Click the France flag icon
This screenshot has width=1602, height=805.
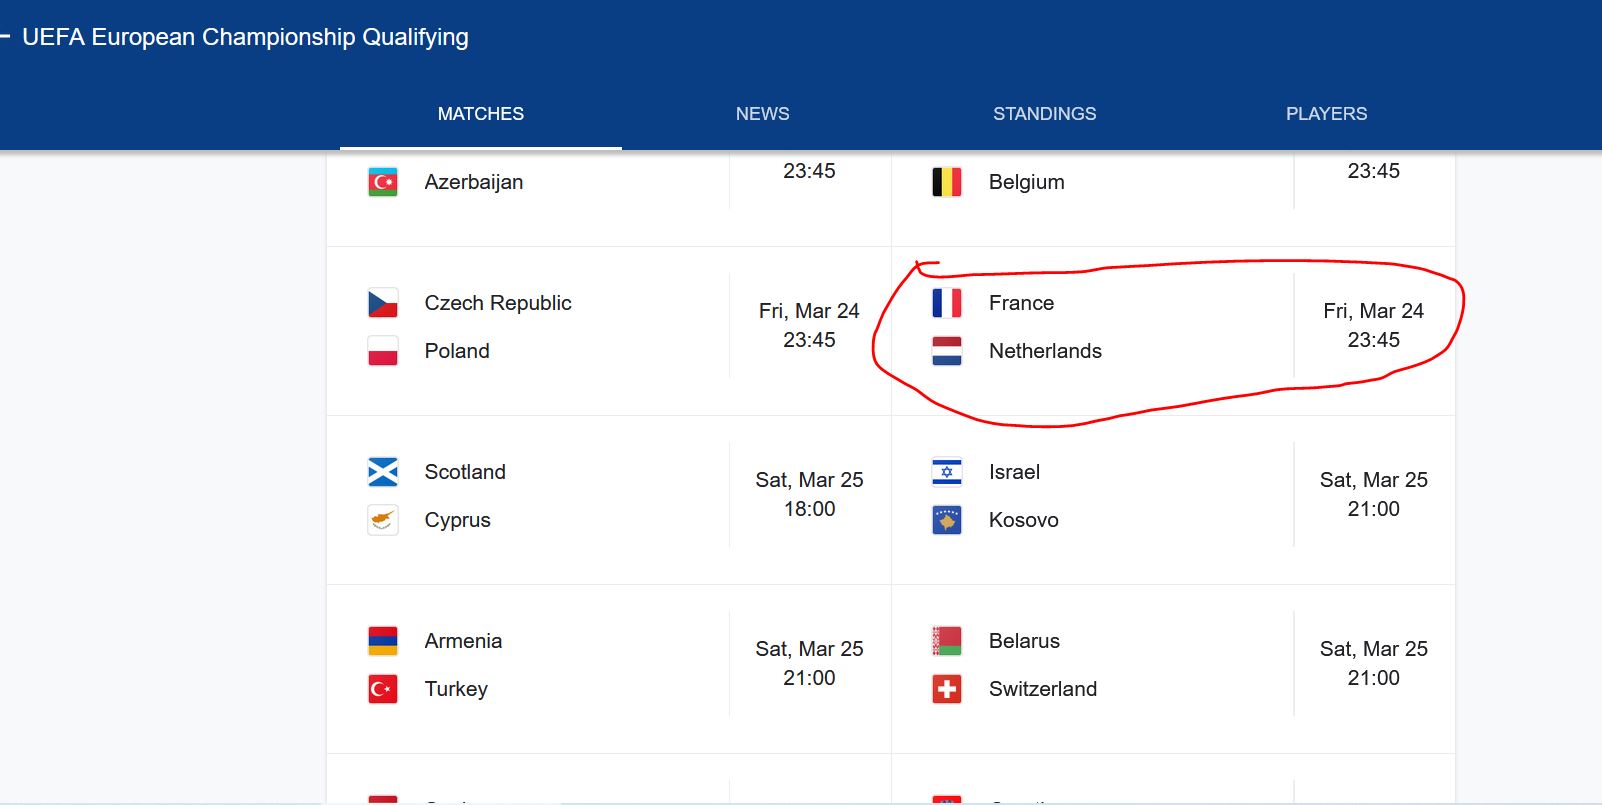[947, 303]
